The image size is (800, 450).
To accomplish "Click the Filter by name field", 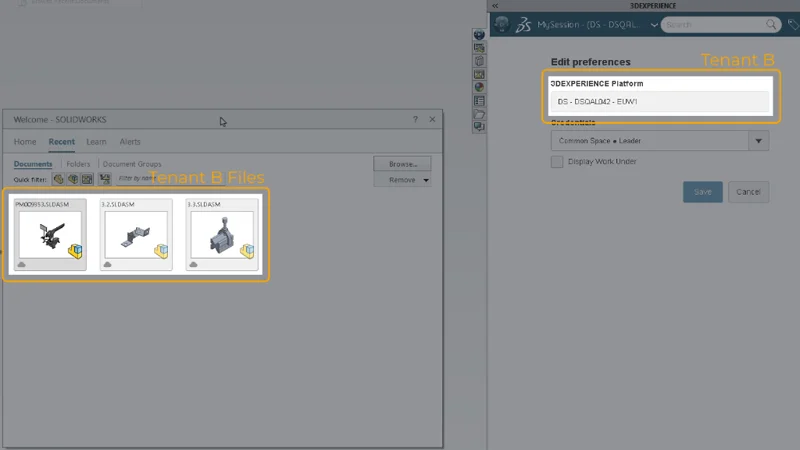I will click(128, 179).
